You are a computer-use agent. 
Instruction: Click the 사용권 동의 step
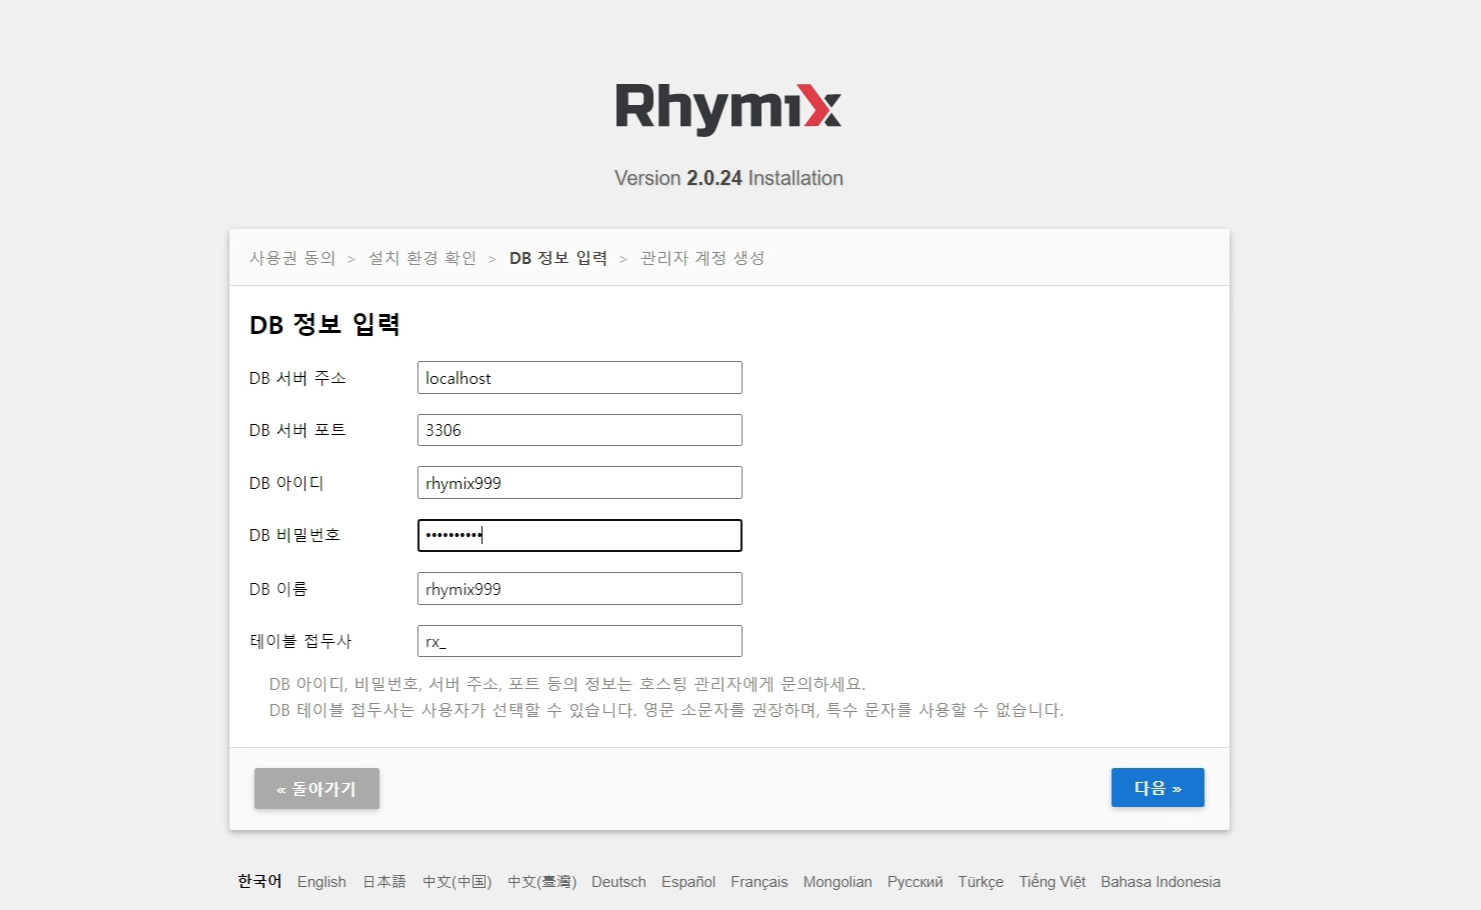292,258
